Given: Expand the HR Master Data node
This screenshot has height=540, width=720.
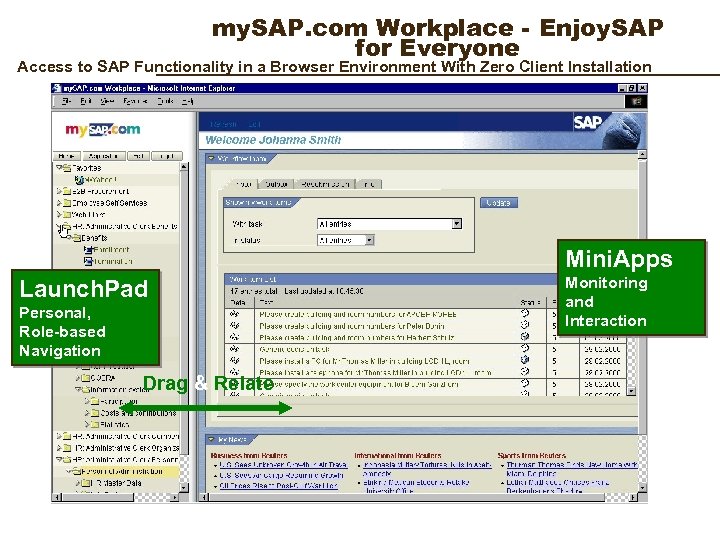Looking at the screenshot, I should [x=78, y=483].
